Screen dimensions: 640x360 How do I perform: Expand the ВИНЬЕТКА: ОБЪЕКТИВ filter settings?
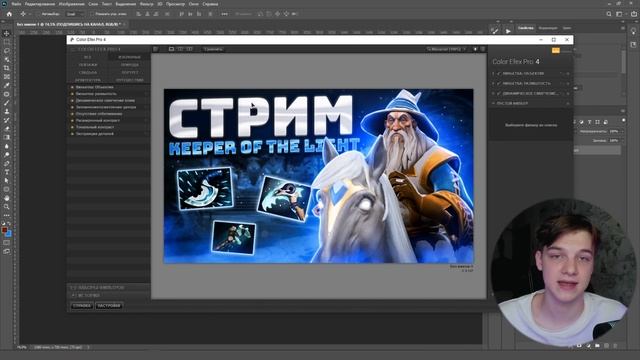pyautogui.click(x=493, y=73)
